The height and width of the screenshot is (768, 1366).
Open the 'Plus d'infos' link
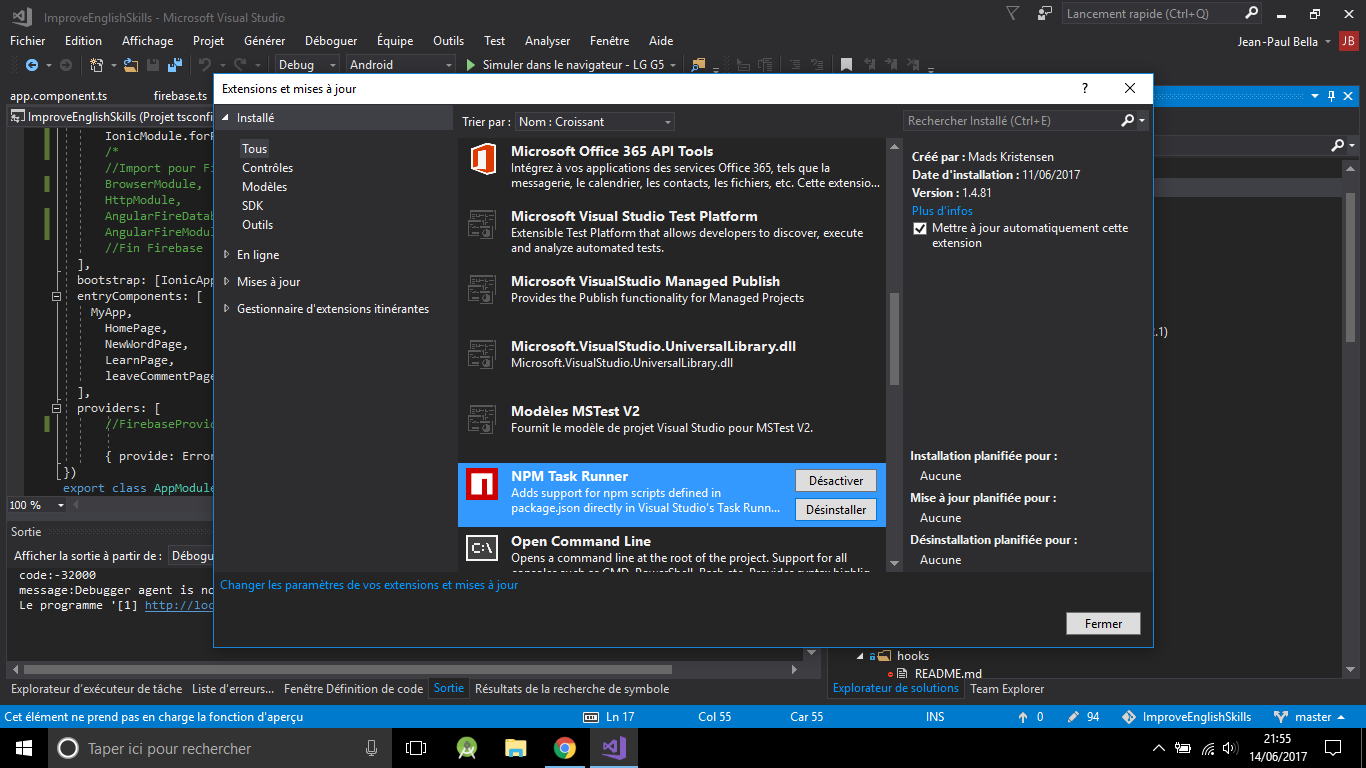942,211
